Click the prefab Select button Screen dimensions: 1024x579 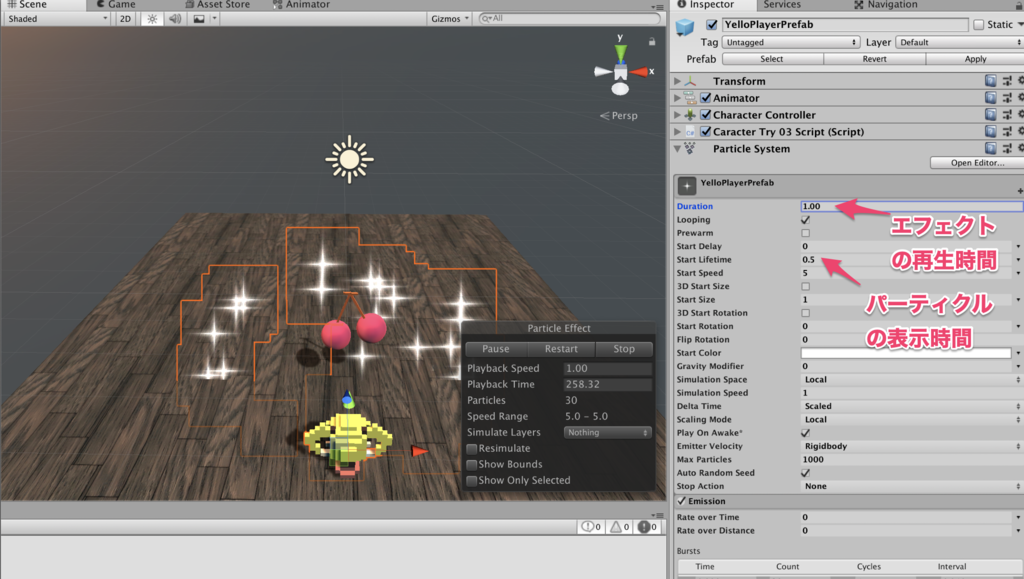click(772, 59)
